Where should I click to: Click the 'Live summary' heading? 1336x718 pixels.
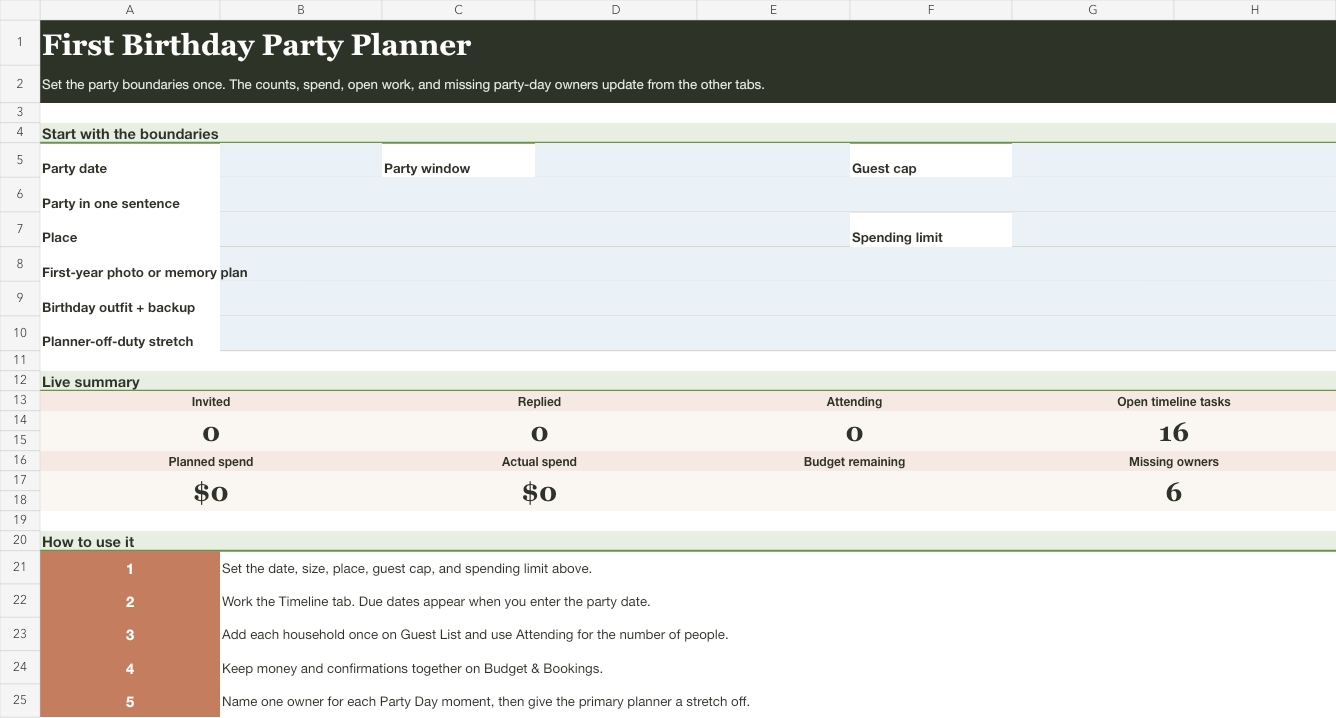[x=91, y=382]
